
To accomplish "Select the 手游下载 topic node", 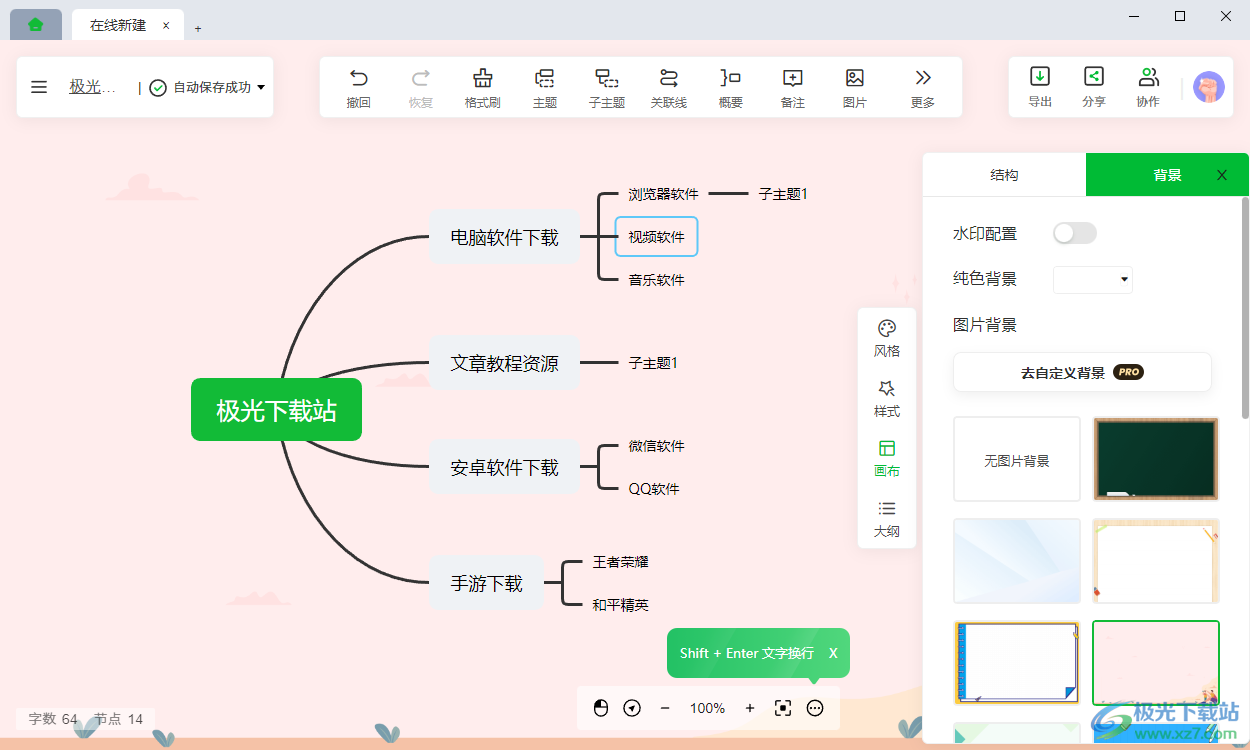I will [486, 583].
